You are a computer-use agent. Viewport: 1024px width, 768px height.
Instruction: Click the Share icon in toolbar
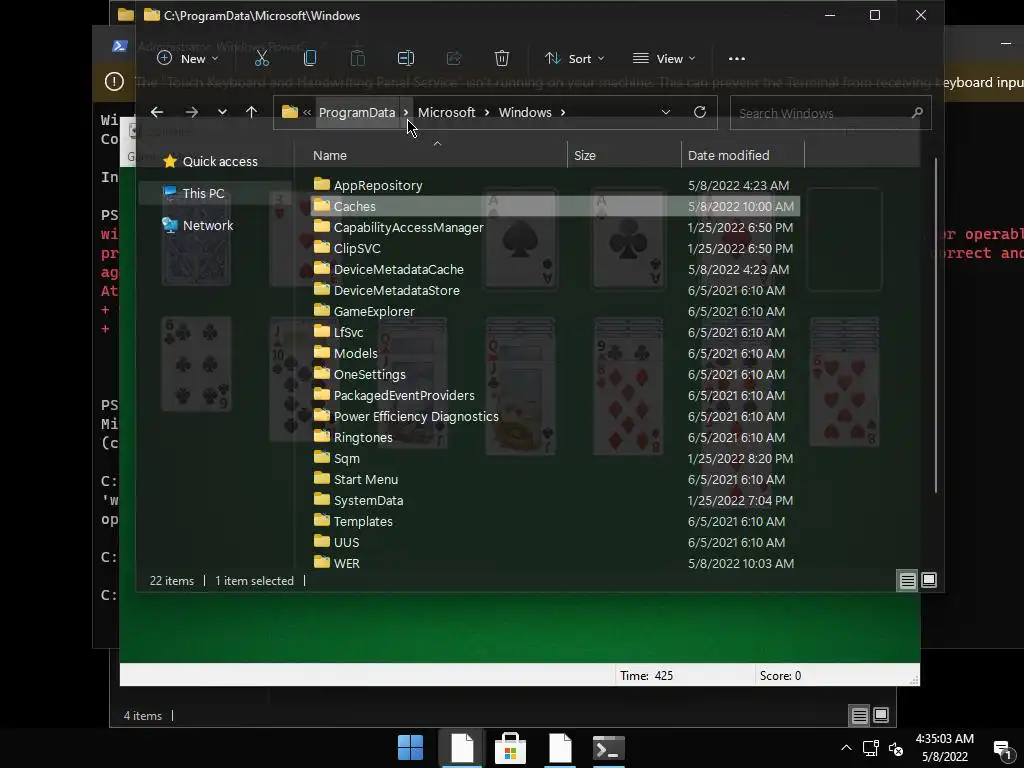(x=454, y=59)
